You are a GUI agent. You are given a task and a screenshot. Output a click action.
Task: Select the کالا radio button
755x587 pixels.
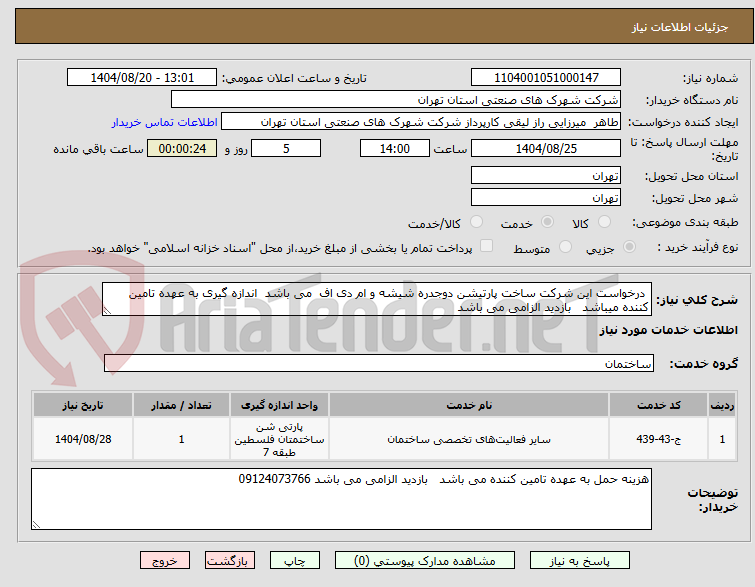coord(604,222)
